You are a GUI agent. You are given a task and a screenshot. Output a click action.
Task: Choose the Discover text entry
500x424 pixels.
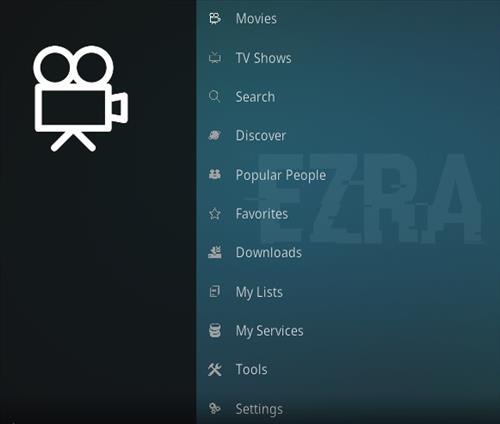[261, 136]
